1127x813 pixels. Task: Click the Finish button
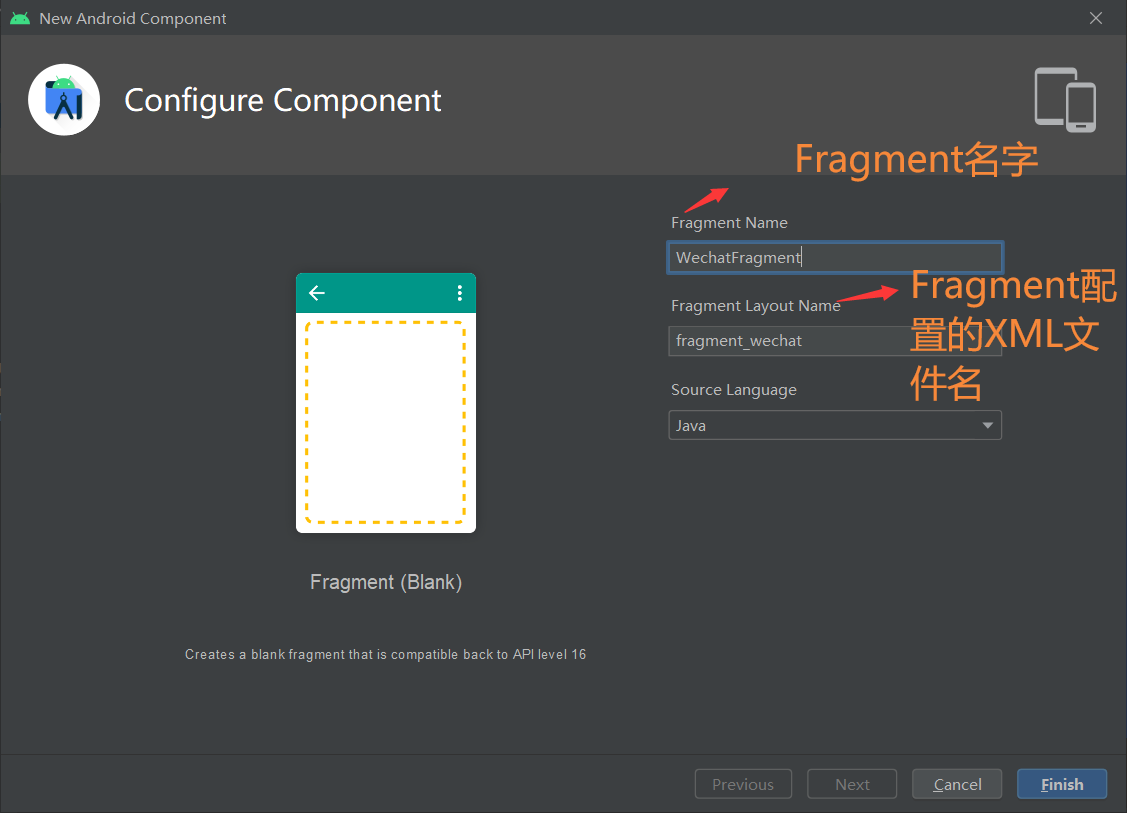pyautogui.click(x=1062, y=784)
